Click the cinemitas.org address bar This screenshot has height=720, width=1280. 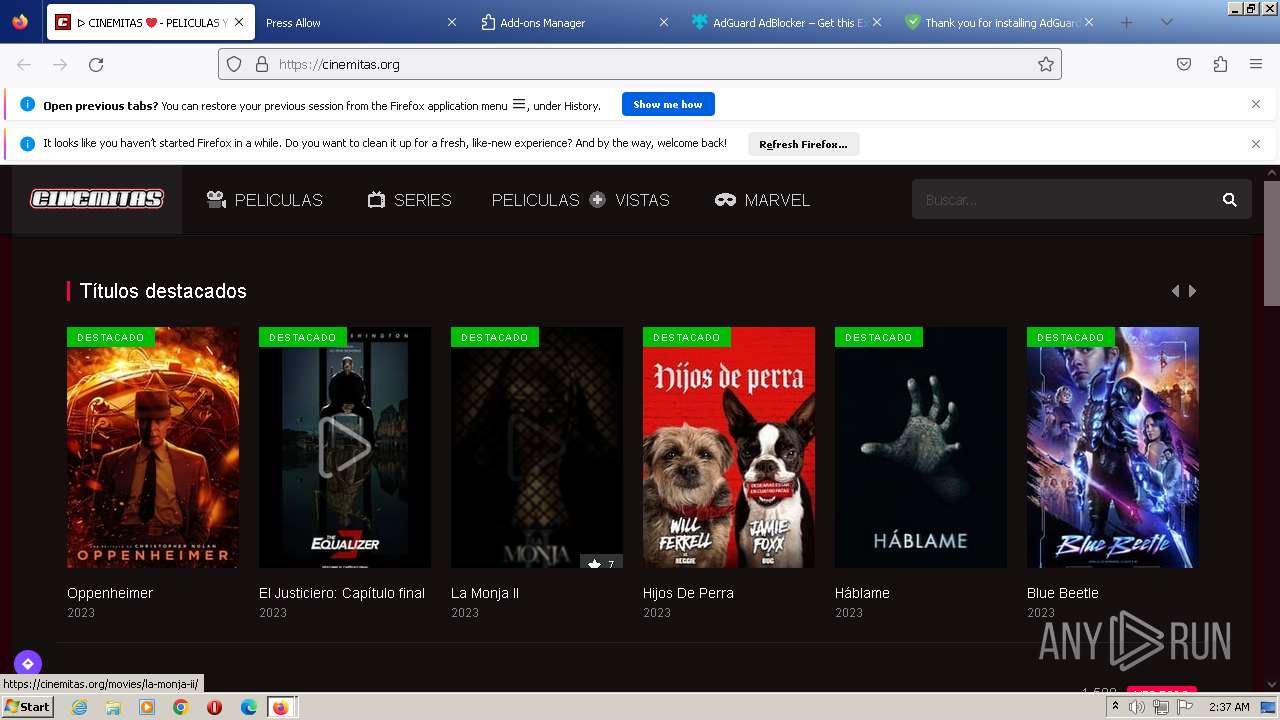coord(640,64)
